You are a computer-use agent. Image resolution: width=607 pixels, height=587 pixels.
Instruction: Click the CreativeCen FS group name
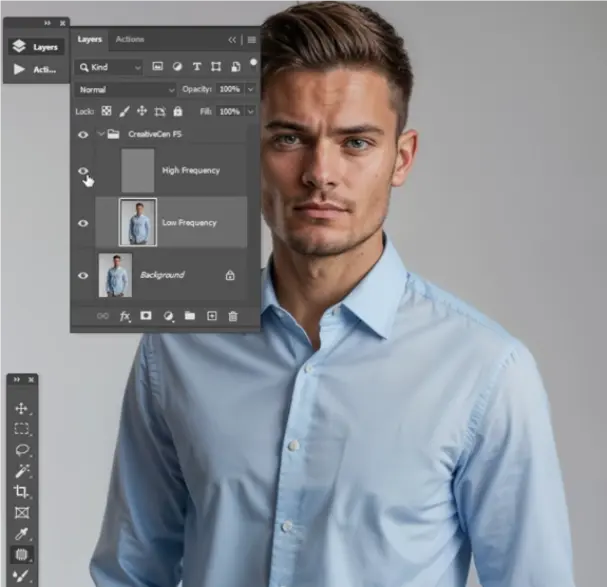[x=155, y=134]
